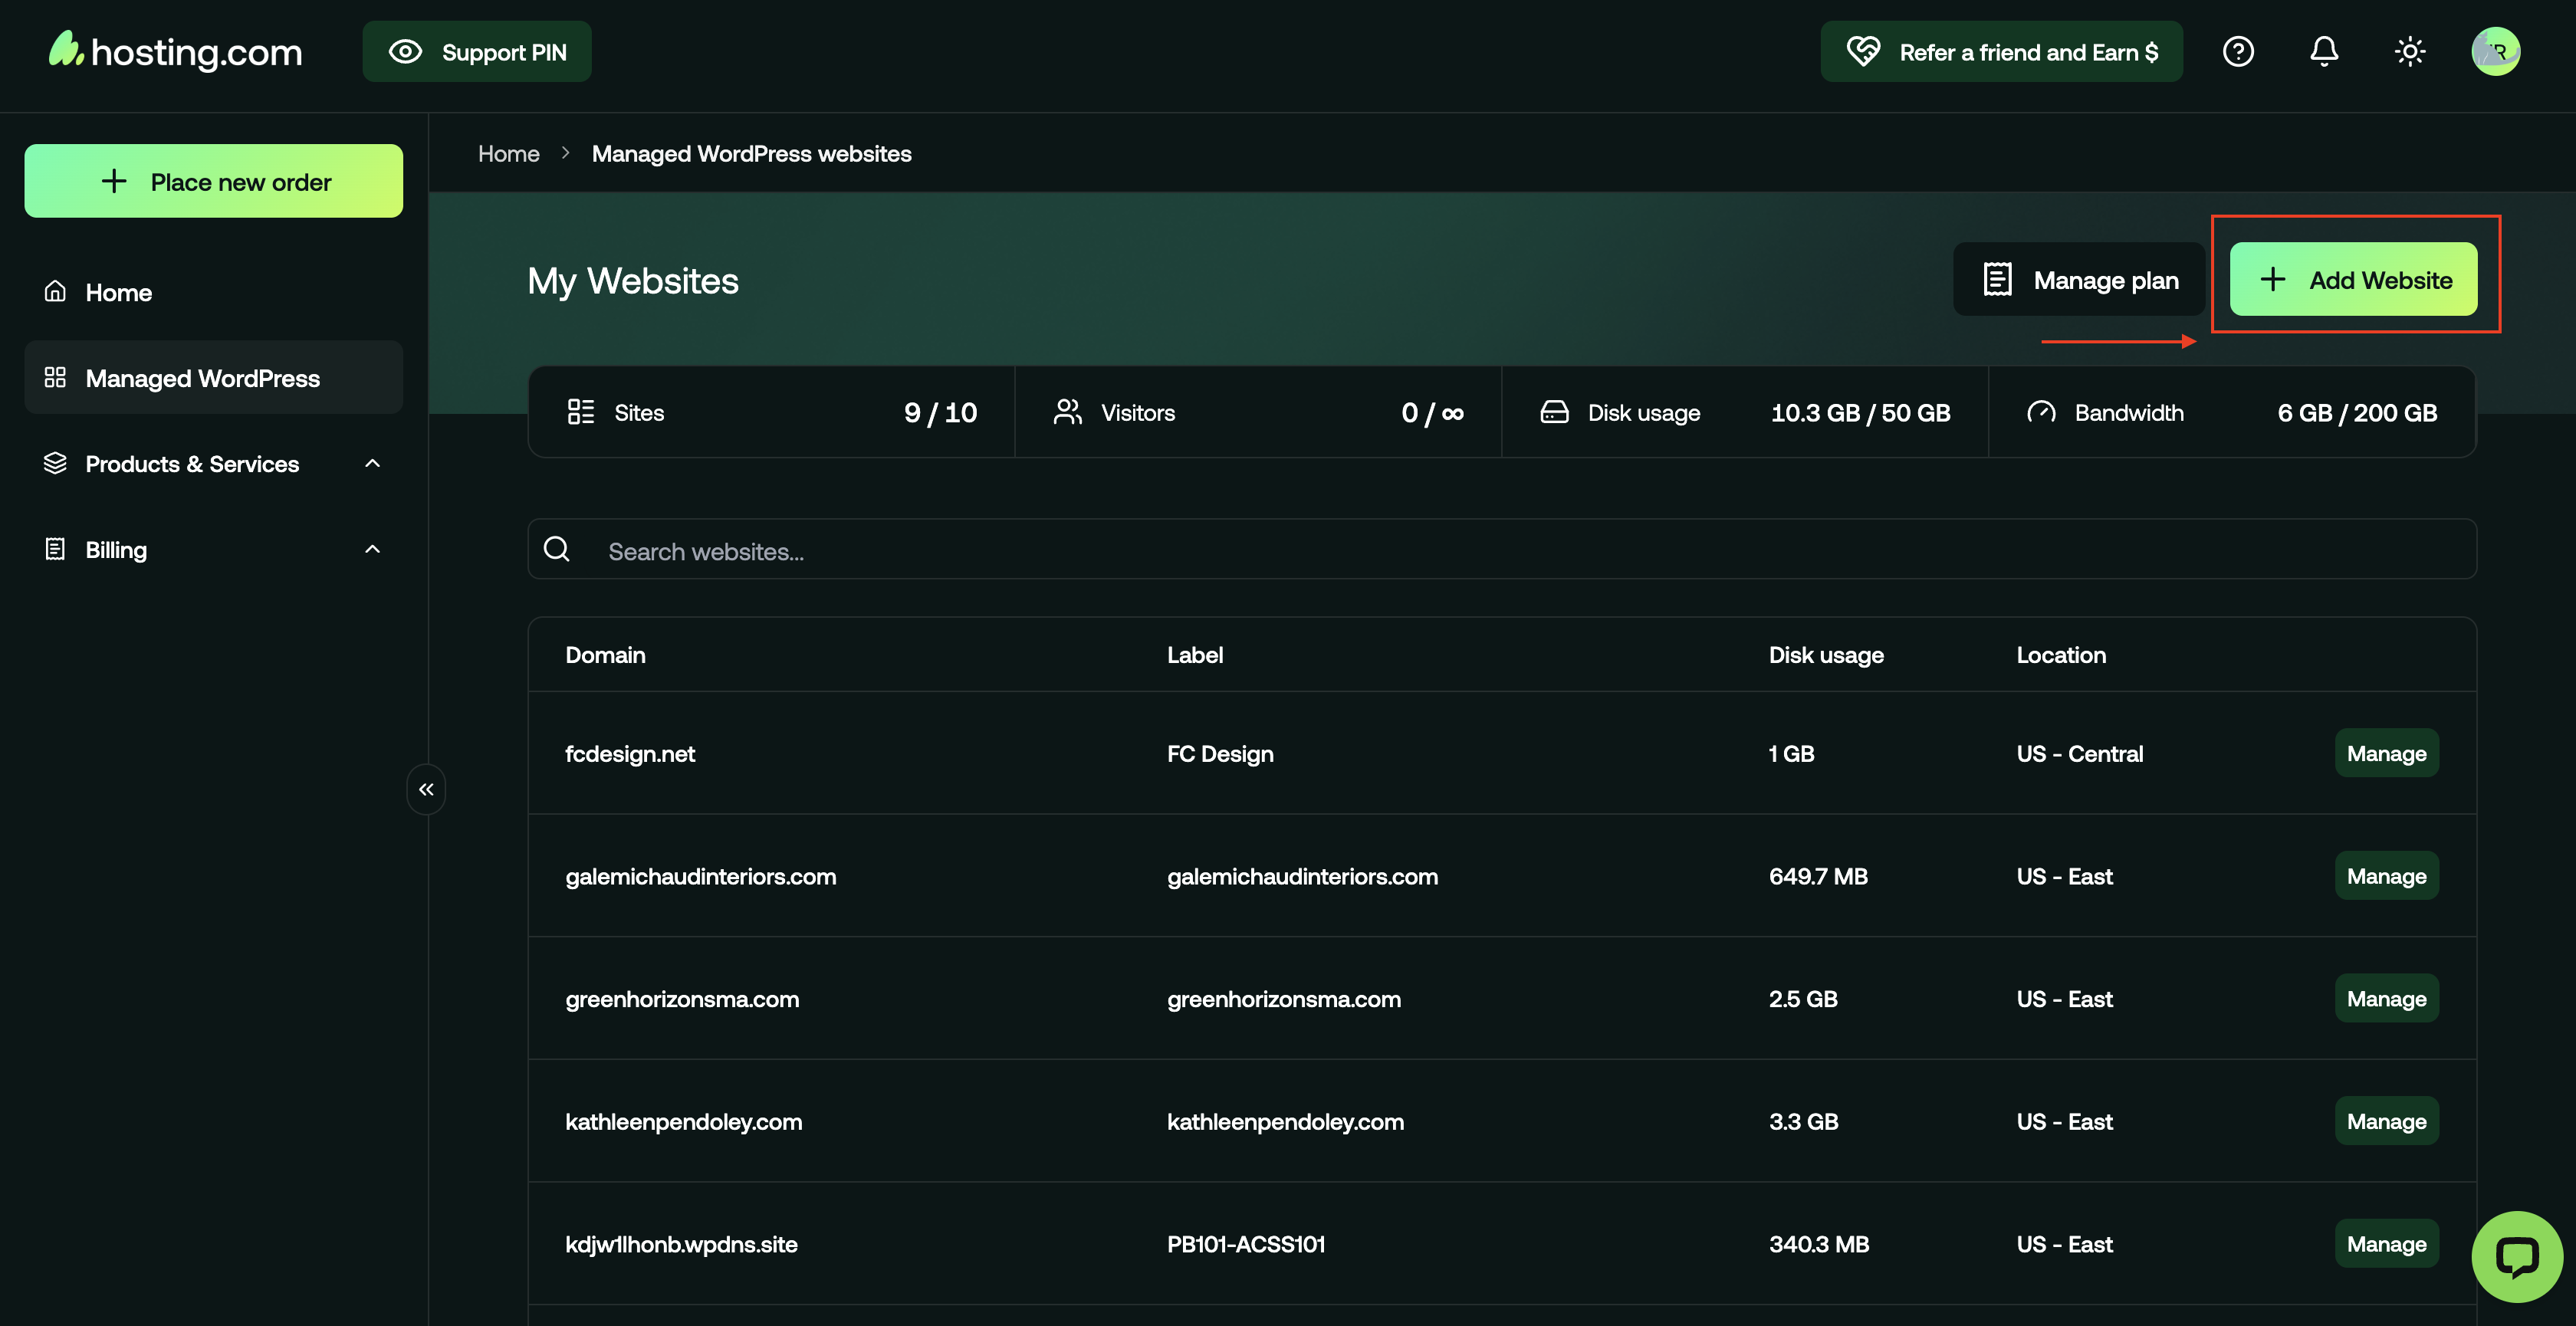Image resolution: width=2576 pixels, height=1326 pixels.
Task: Toggle light theme with sun icon
Action: 2410,51
